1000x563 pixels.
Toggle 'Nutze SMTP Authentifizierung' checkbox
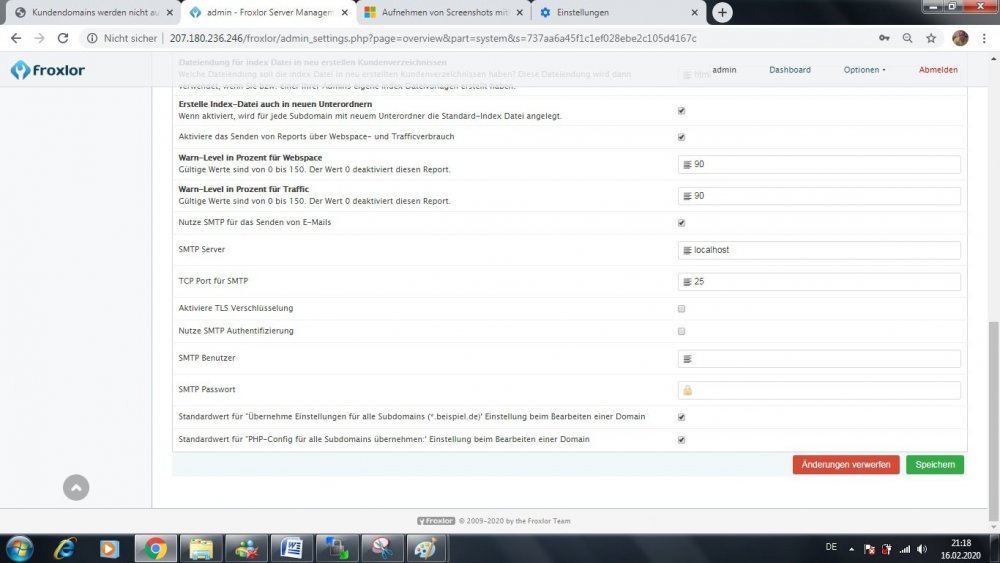tap(681, 331)
